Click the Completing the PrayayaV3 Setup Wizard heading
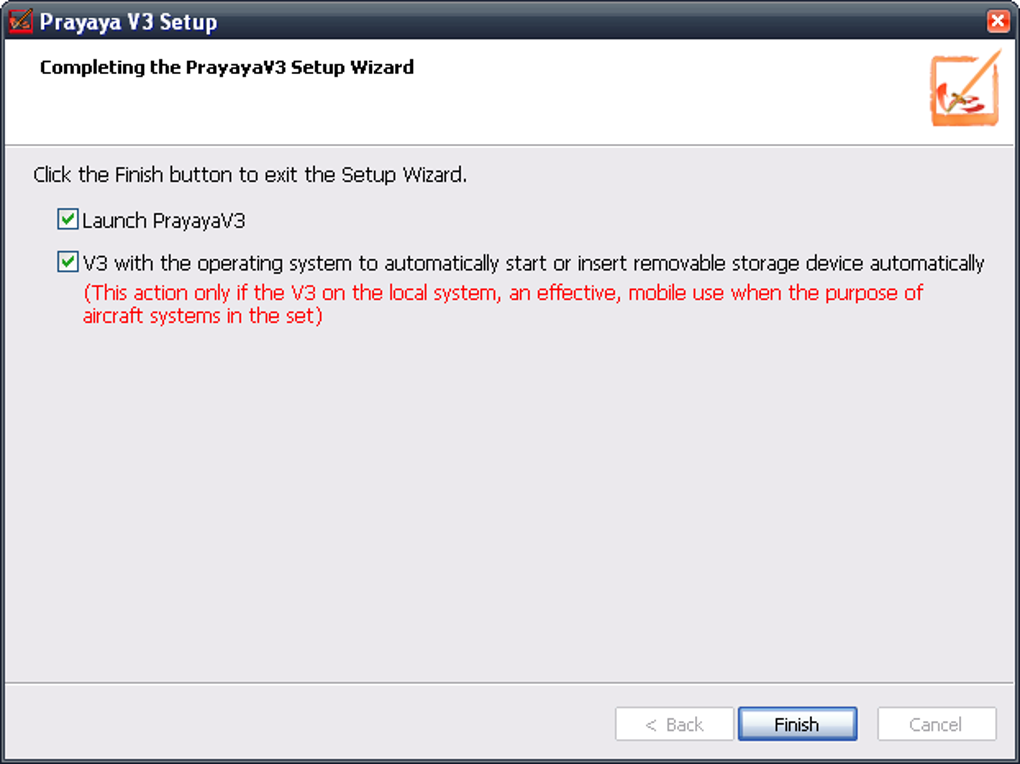The height and width of the screenshot is (764, 1020). pos(226,68)
